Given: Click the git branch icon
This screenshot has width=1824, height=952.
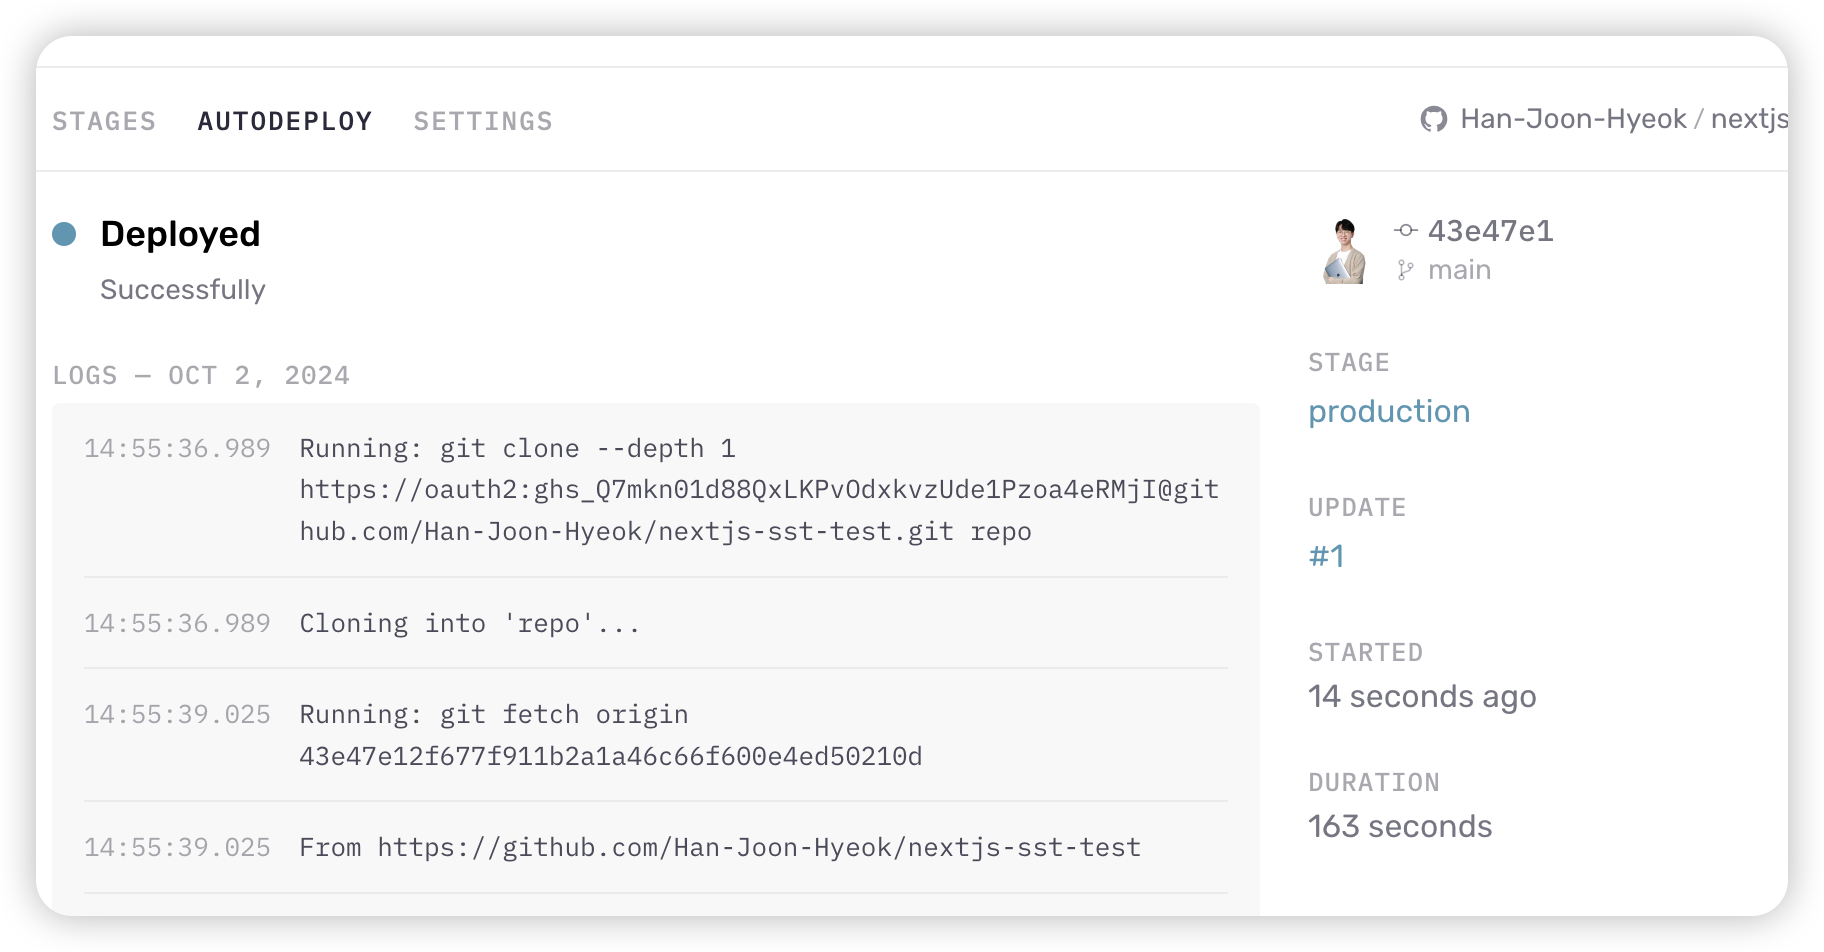Looking at the screenshot, I should 1405,270.
